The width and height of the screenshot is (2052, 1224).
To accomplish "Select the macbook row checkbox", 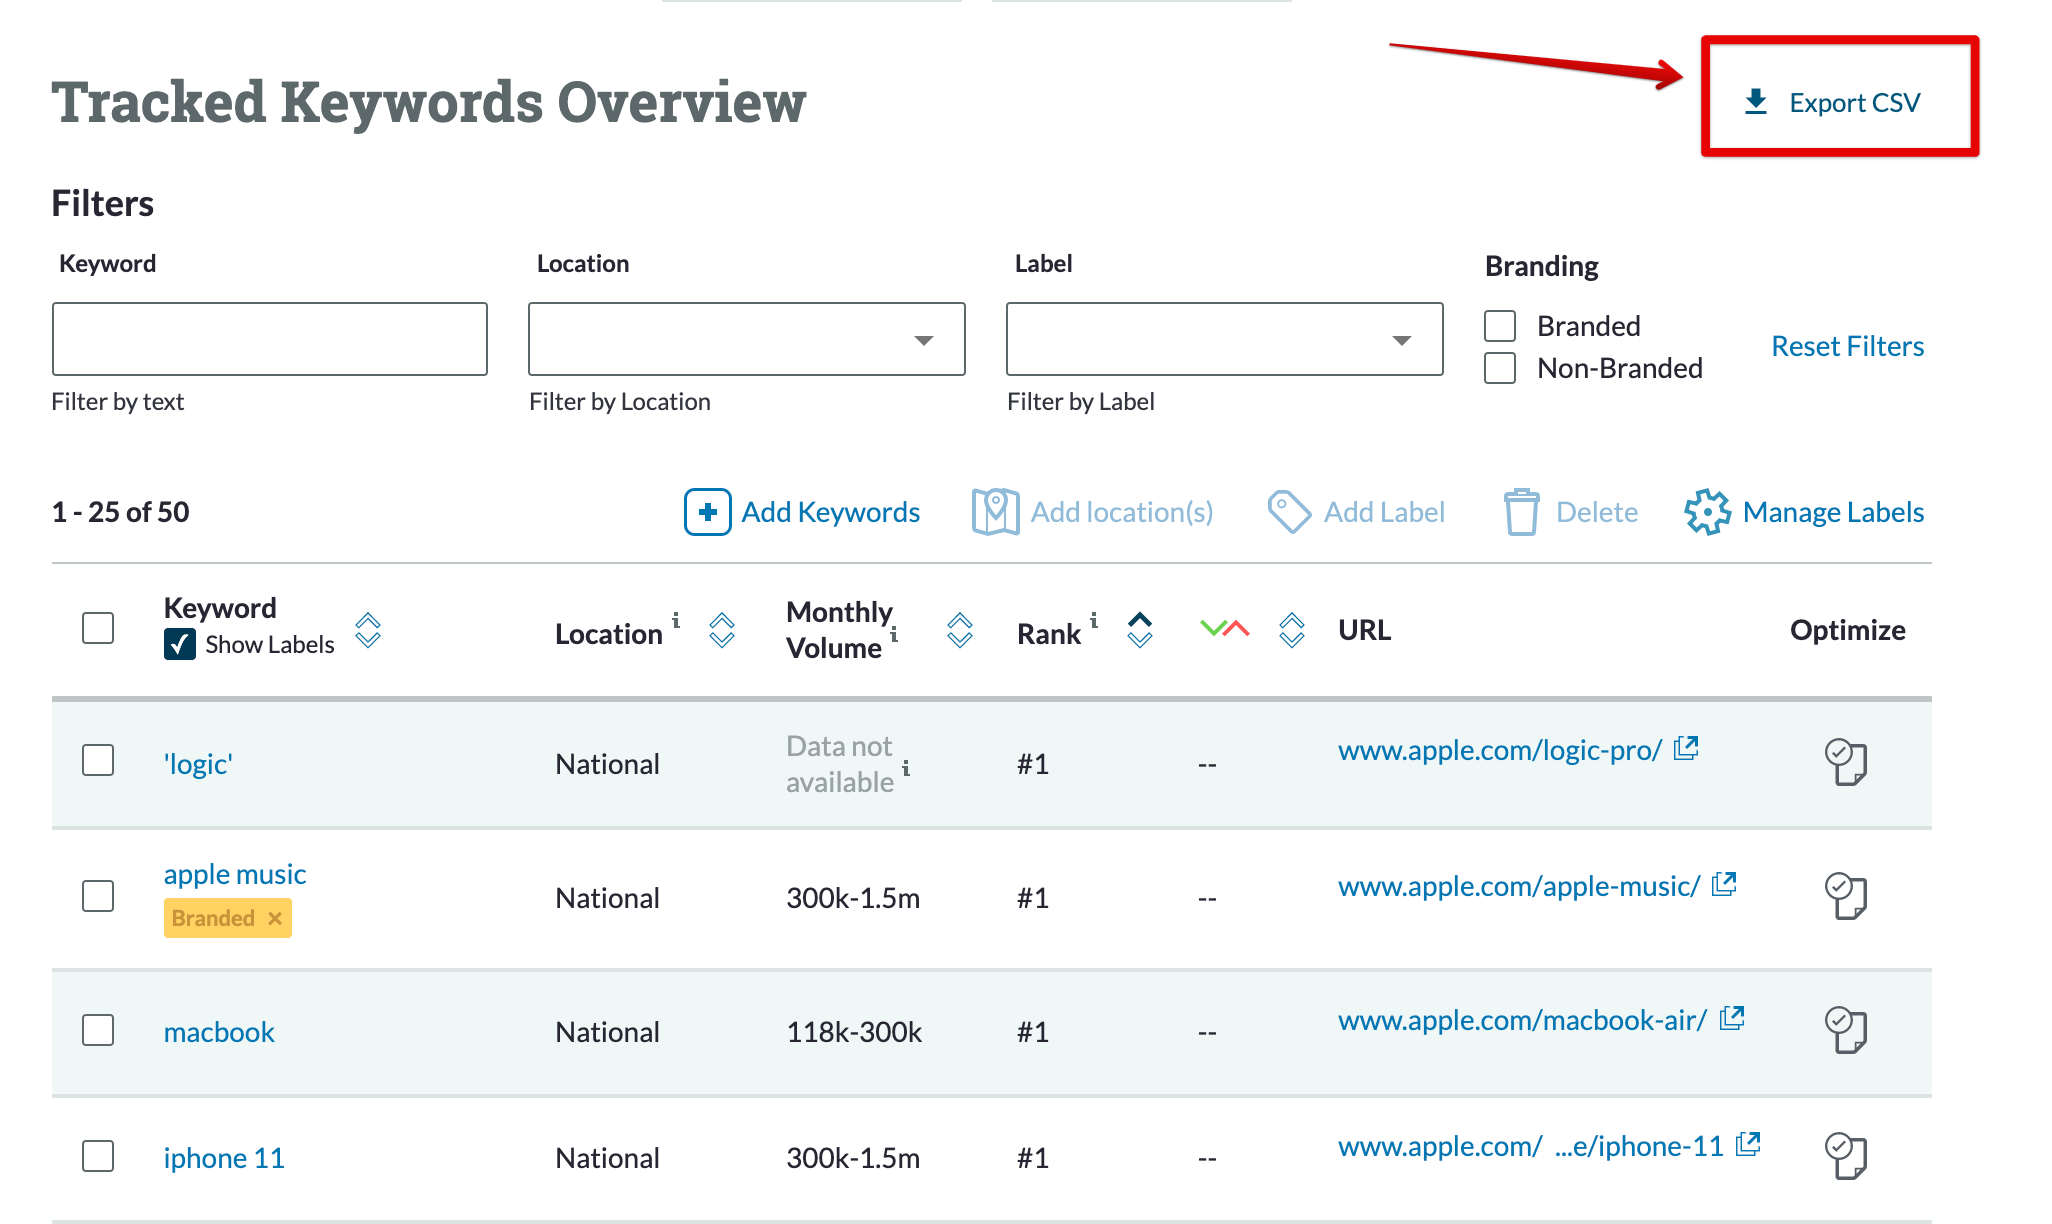I will click(x=98, y=1030).
